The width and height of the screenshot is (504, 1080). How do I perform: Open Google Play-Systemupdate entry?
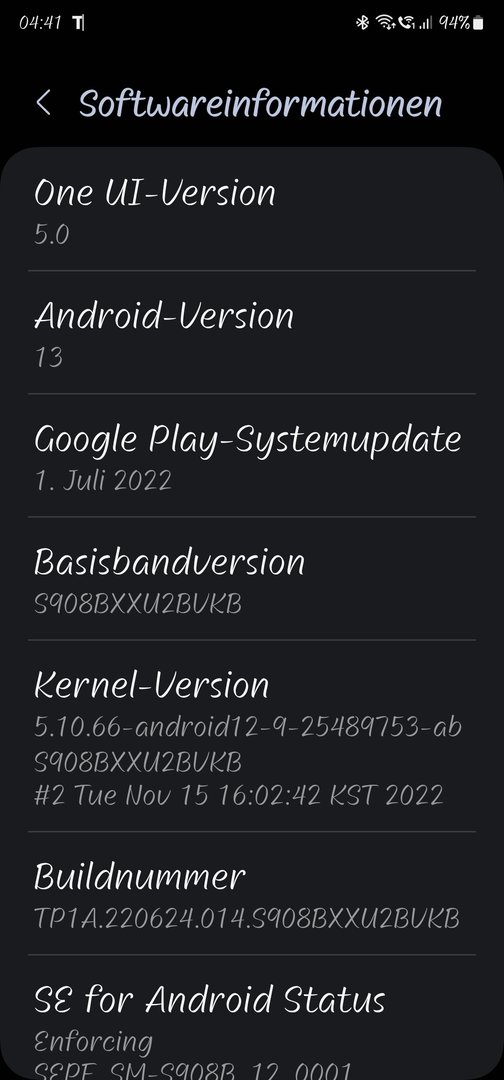click(252, 455)
